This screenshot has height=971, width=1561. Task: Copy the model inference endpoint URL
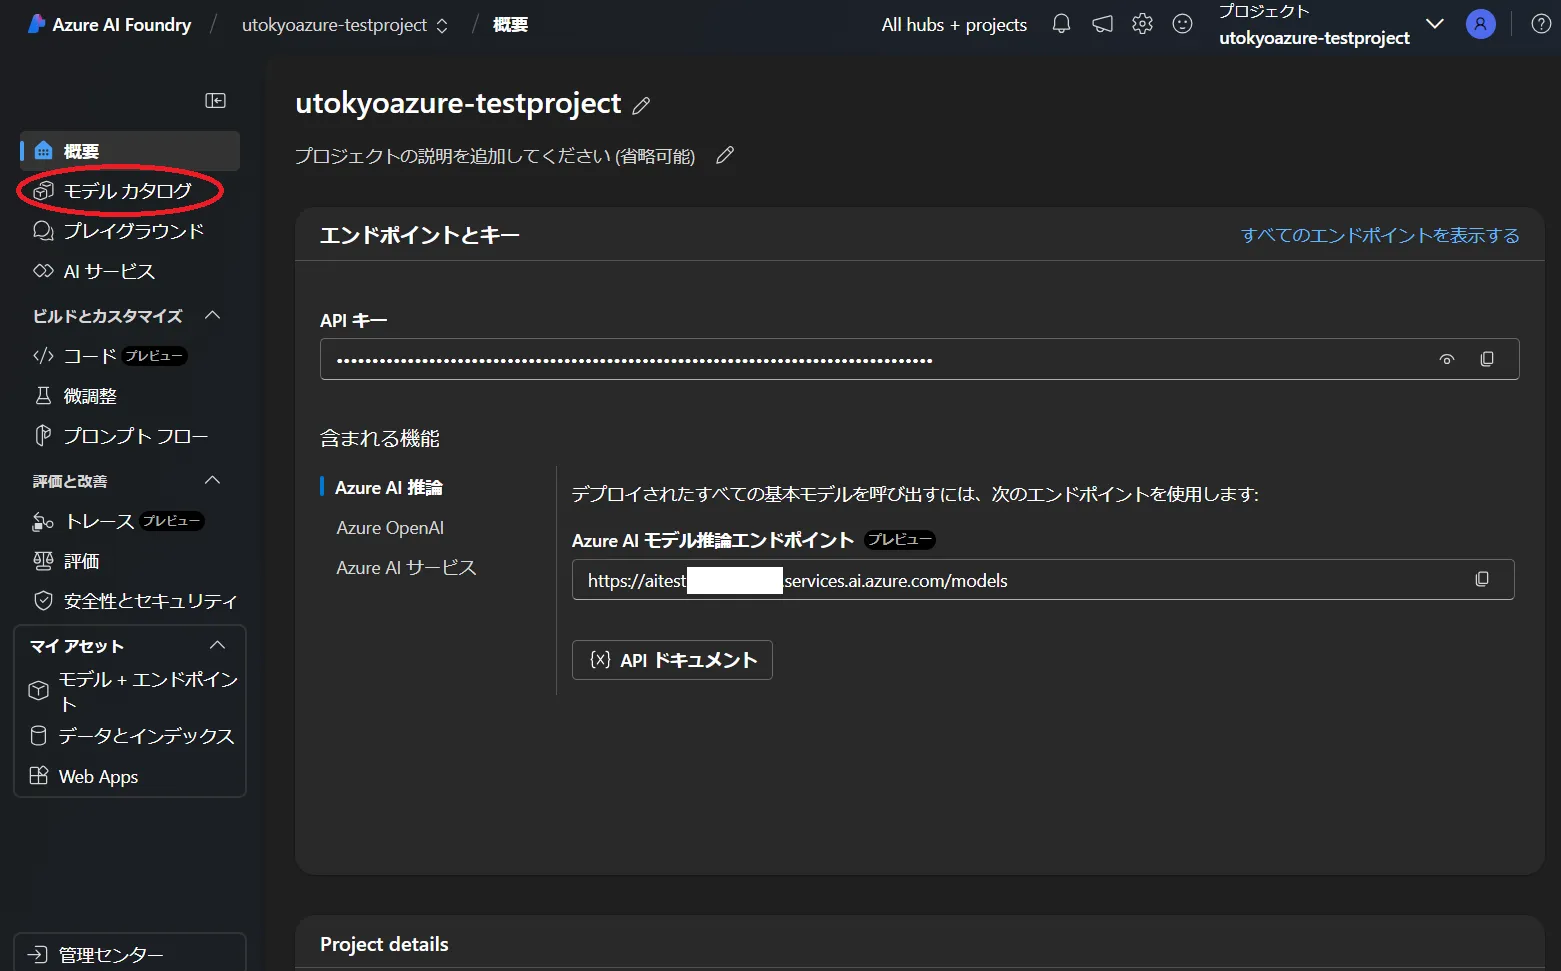click(1482, 579)
